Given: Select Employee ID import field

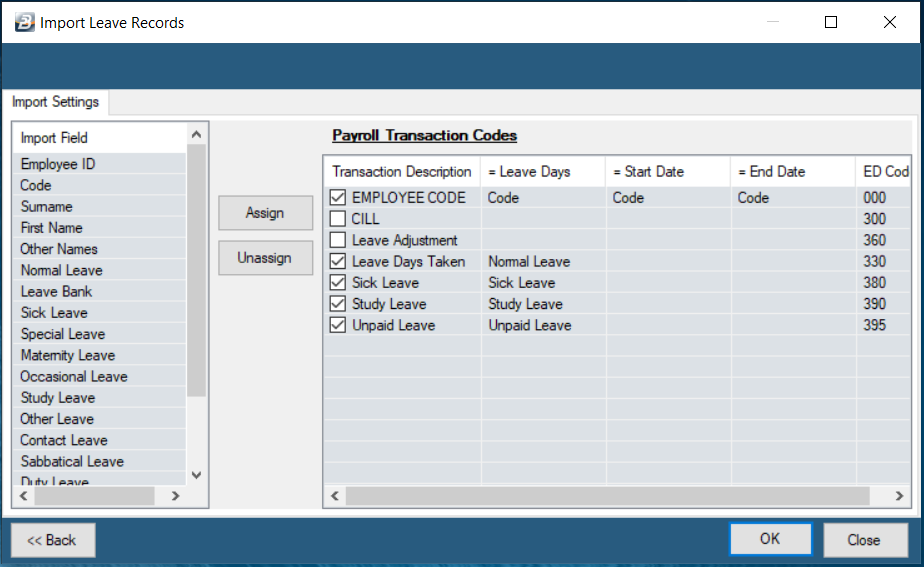Looking at the screenshot, I should tap(100, 164).
